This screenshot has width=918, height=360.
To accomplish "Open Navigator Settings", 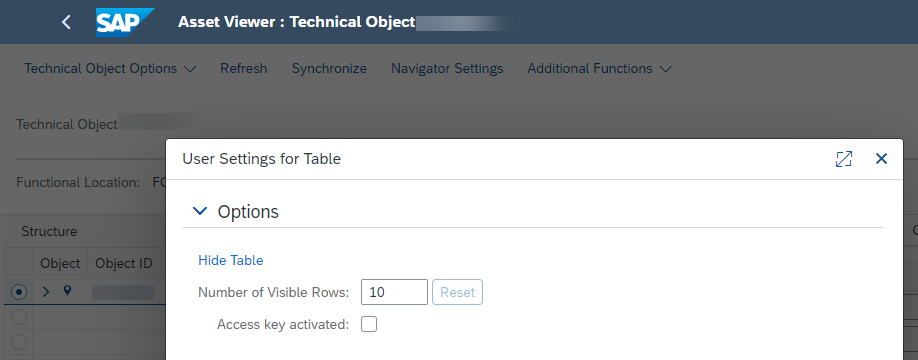I will [447, 68].
